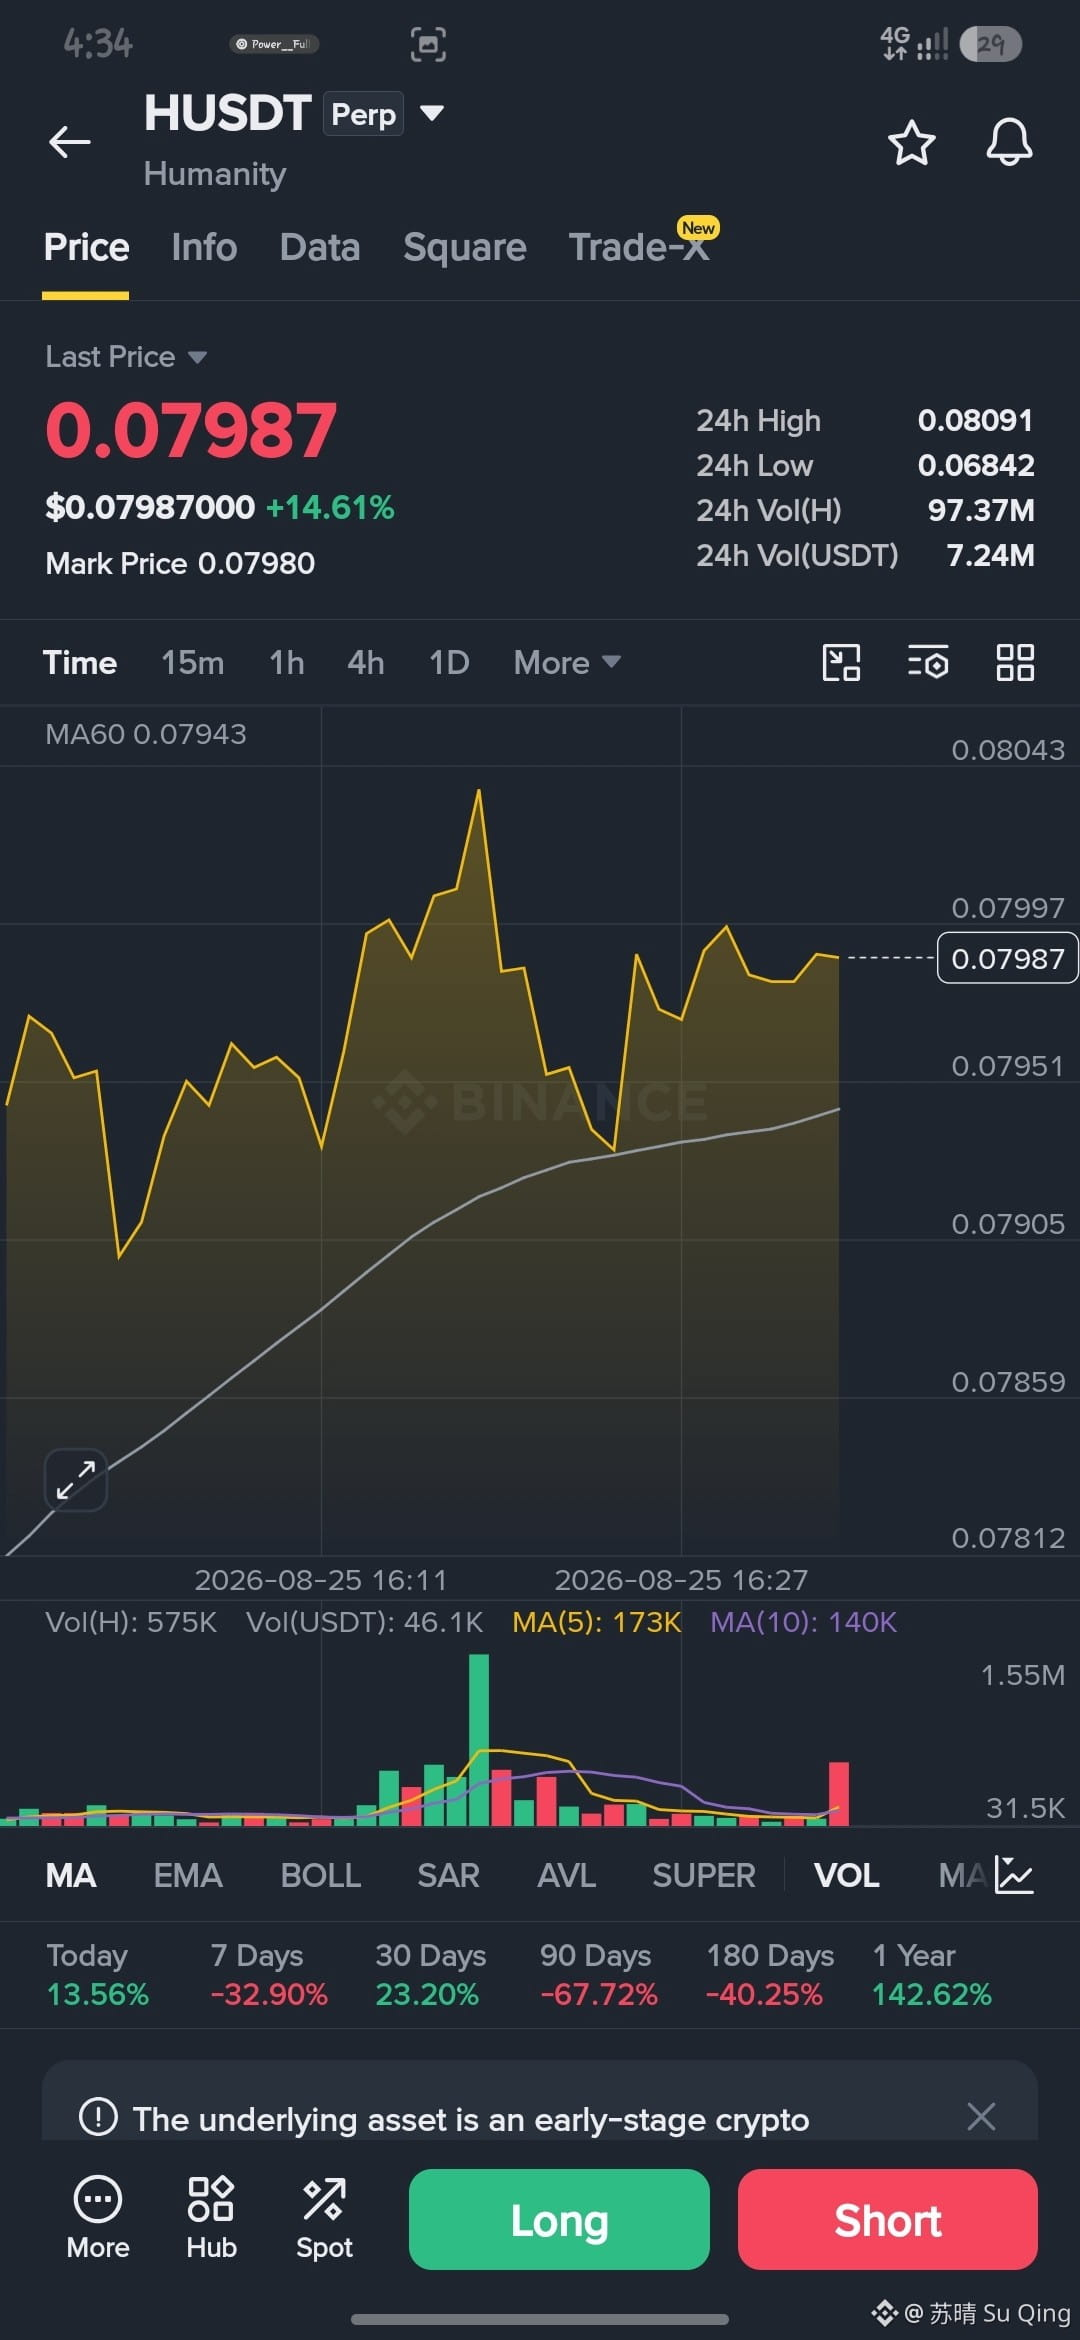The width and height of the screenshot is (1080, 2340).
Task: Open the chart indicator settings icon
Action: pyautogui.click(x=928, y=662)
